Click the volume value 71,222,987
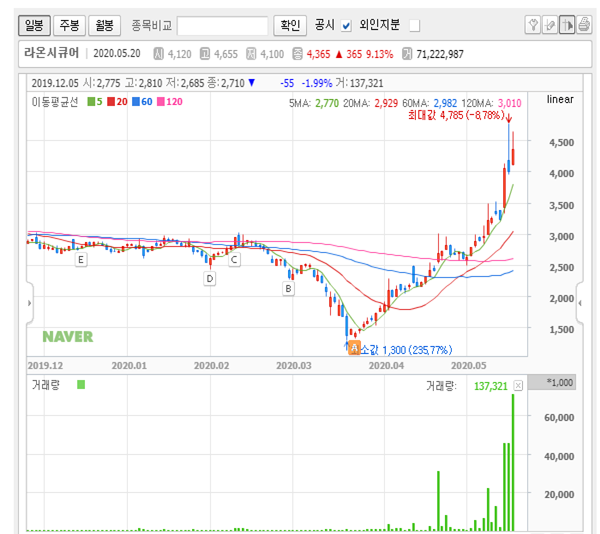Viewport: 600px width, 534px height. (x=440, y=54)
